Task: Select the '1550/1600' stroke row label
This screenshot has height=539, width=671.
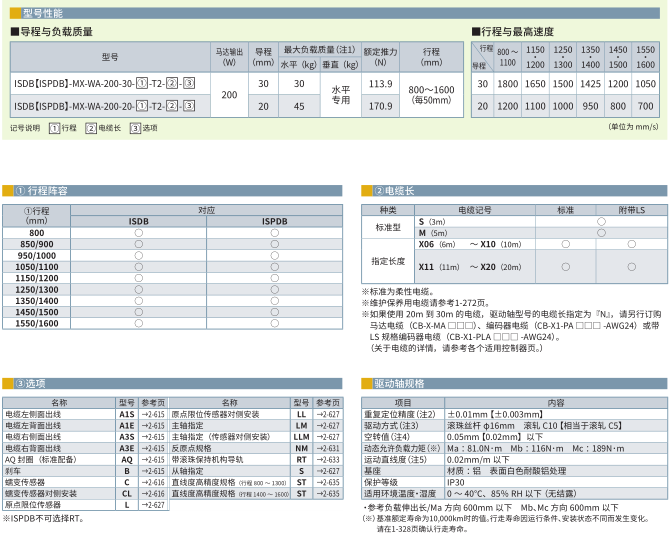Action: [x=37, y=323]
